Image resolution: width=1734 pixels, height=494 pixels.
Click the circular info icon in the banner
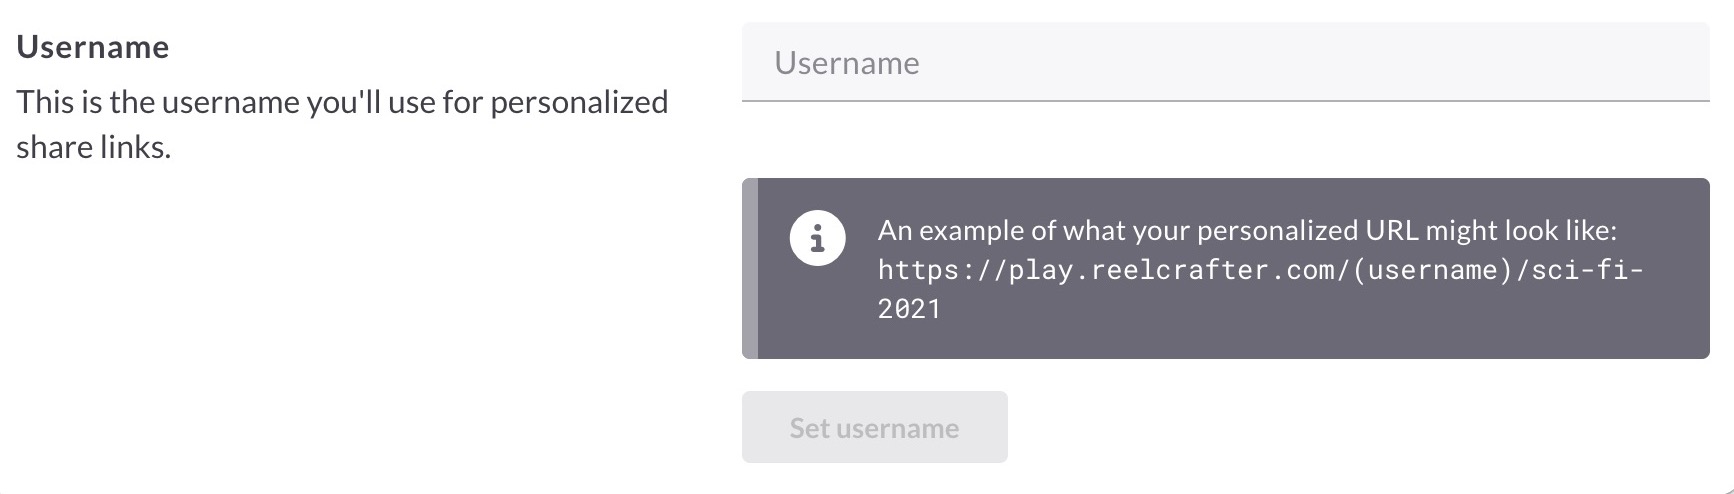click(817, 239)
